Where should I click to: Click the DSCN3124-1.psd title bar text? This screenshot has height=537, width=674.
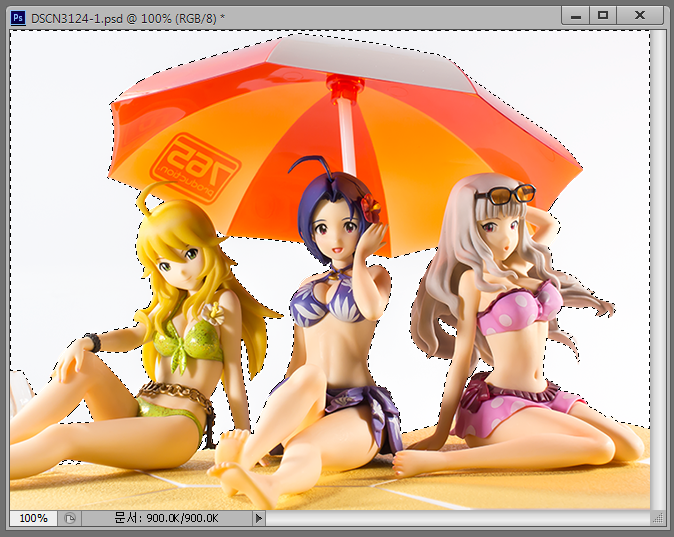(128, 18)
